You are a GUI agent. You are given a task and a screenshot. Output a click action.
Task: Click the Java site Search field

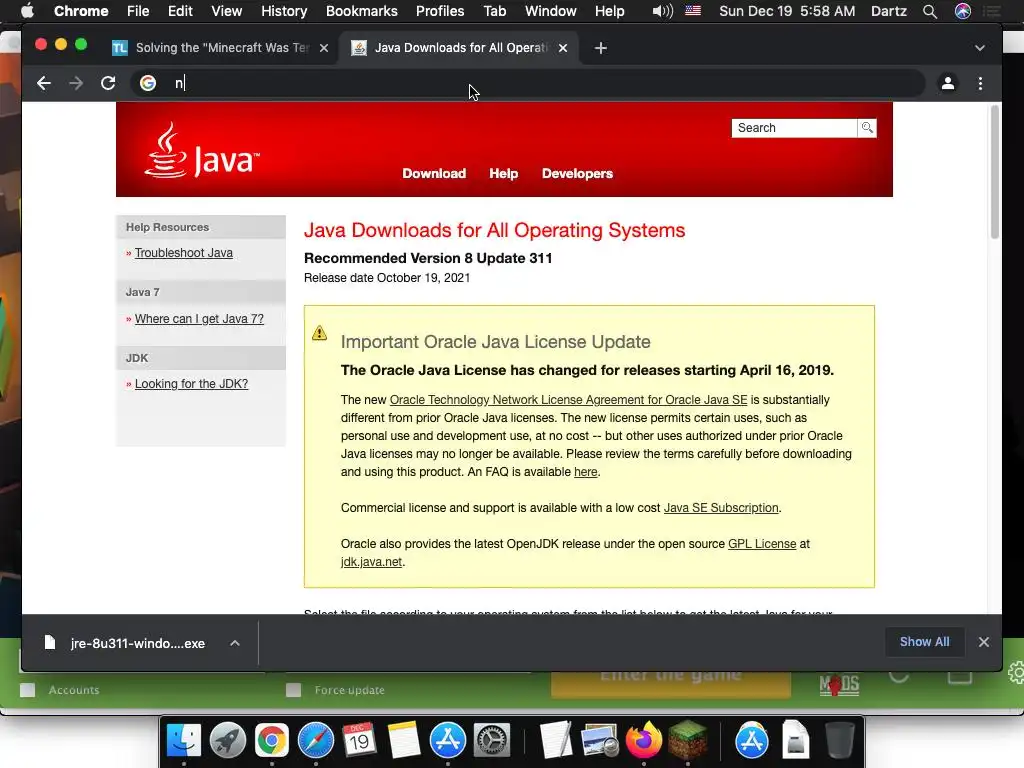794,128
